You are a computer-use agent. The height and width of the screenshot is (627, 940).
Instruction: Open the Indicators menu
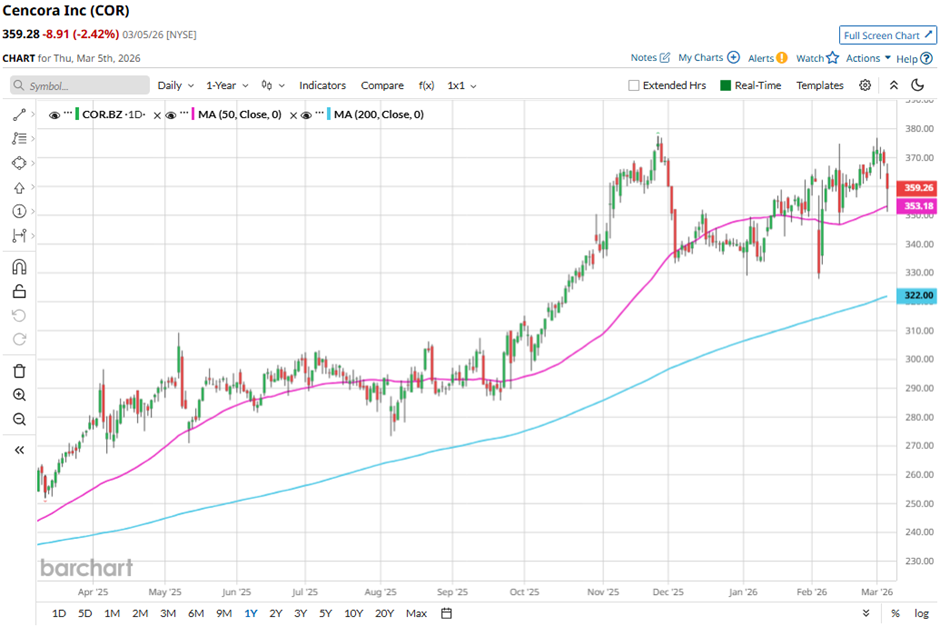pyautogui.click(x=322, y=86)
